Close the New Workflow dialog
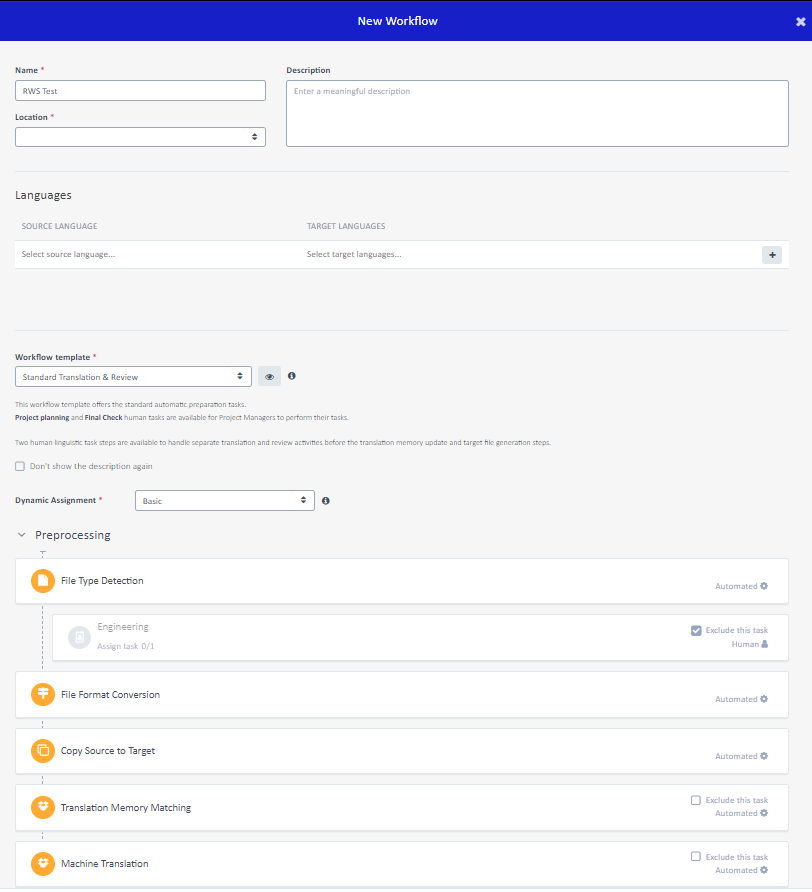This screenshot has width=812, height=892. [x=800, y=21]
